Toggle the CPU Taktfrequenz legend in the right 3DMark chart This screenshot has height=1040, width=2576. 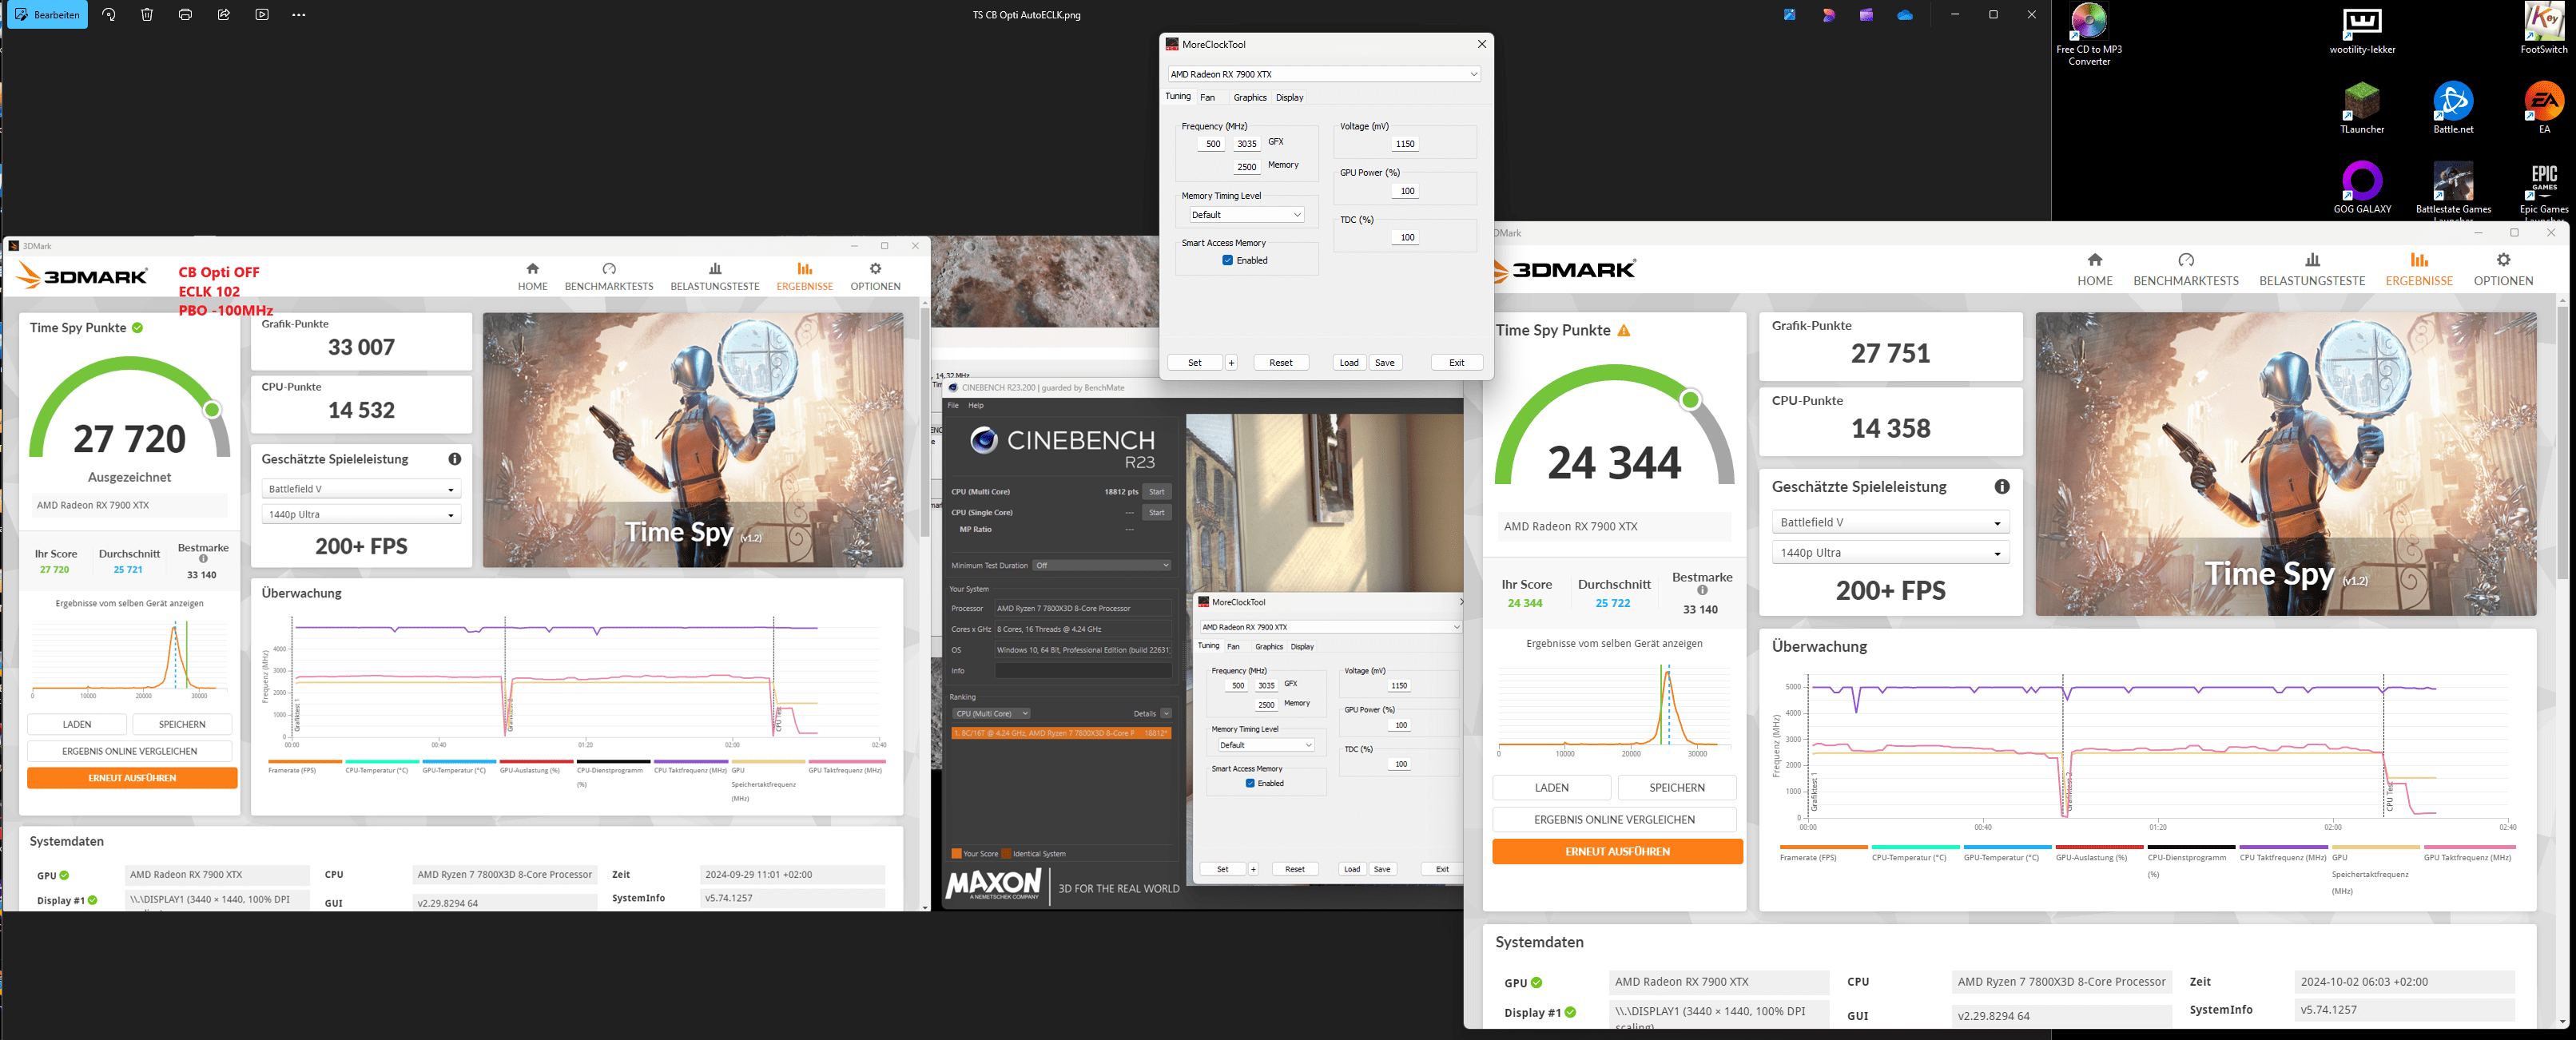(x=2283, y=852)
